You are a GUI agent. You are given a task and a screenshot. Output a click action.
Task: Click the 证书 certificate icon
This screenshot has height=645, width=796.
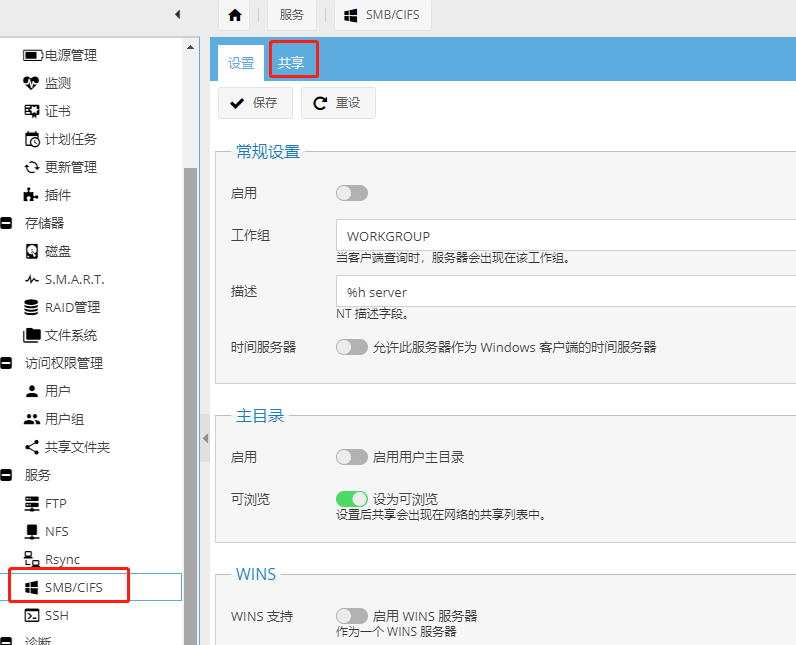[31, 111]
